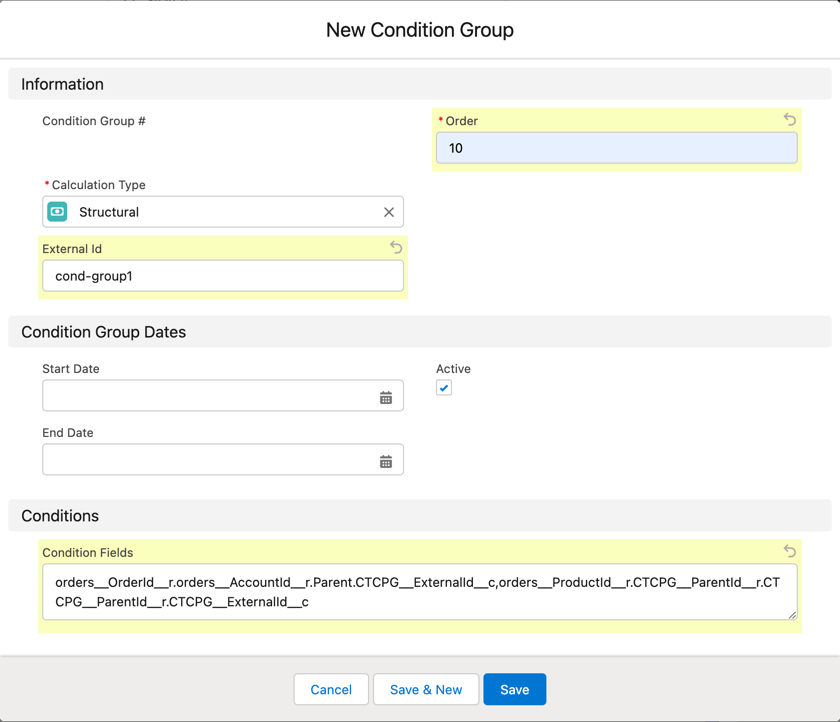Click into the cond-group1 External Id field
840x722 pixels.
pos(222,276)
